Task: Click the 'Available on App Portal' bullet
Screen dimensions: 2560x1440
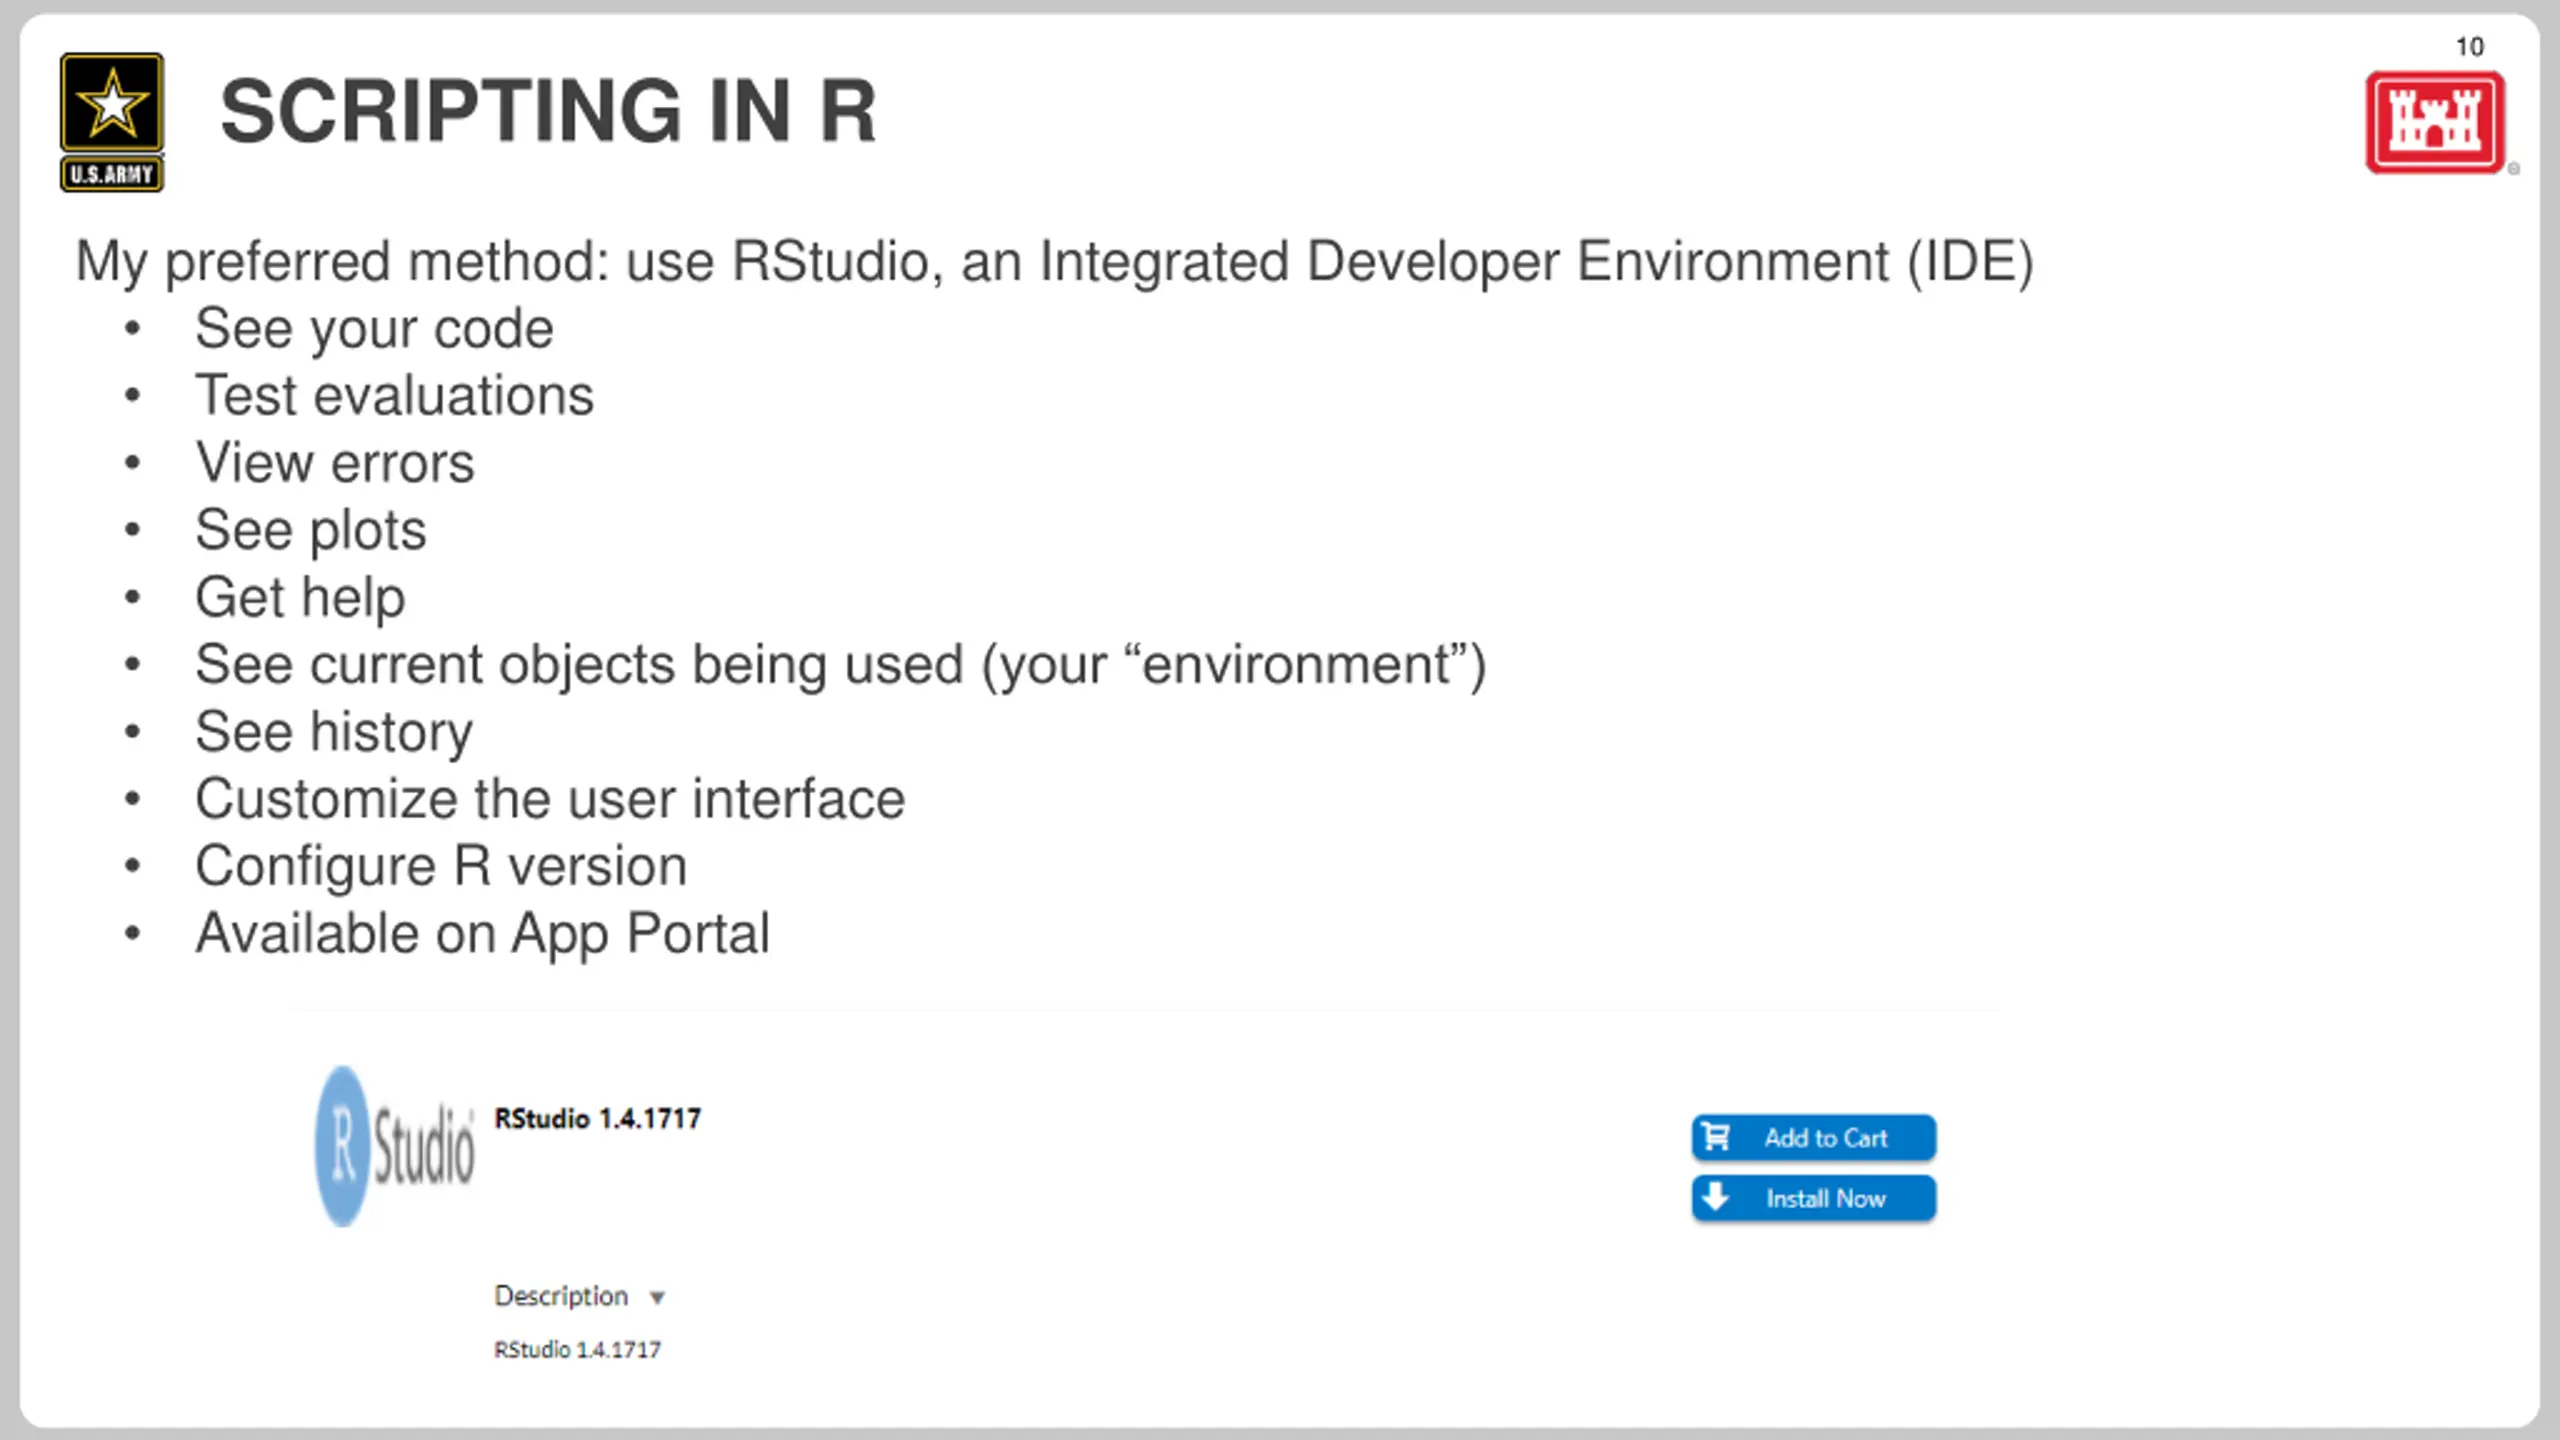Action: [482, 934]
